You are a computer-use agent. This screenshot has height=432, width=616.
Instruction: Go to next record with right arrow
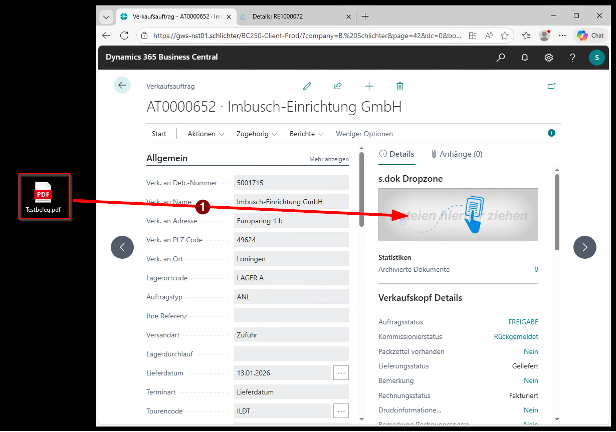pos(585,247)
